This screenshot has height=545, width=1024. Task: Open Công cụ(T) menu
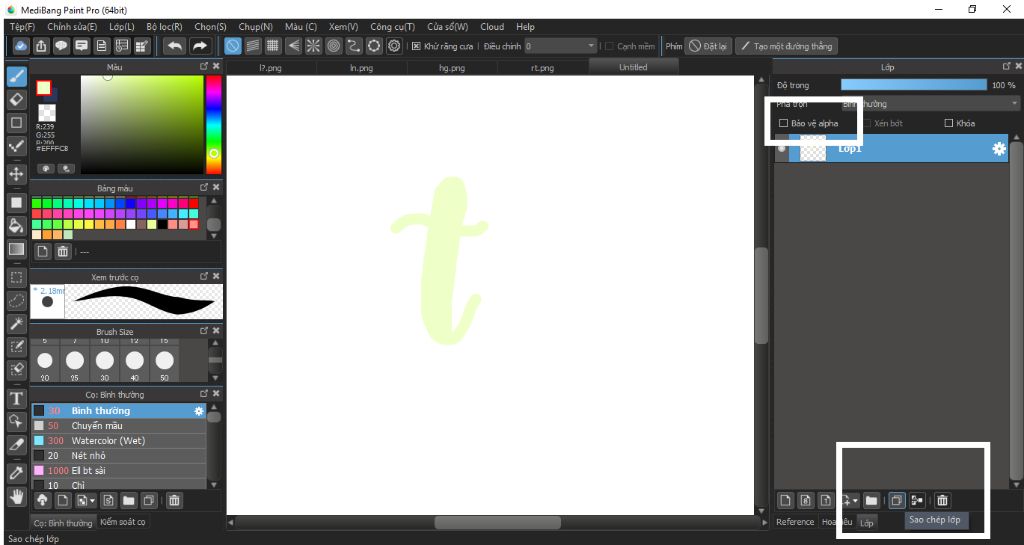(392, 27)
